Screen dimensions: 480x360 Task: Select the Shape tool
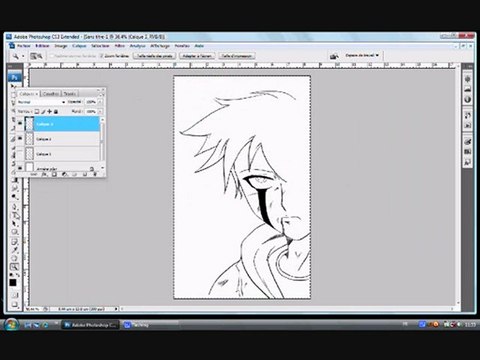tap(15, 232)
